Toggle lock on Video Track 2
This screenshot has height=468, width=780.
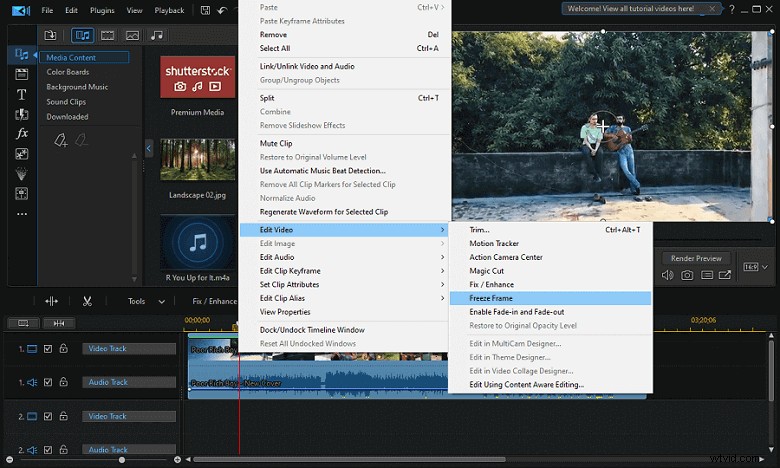pos(64,416)
